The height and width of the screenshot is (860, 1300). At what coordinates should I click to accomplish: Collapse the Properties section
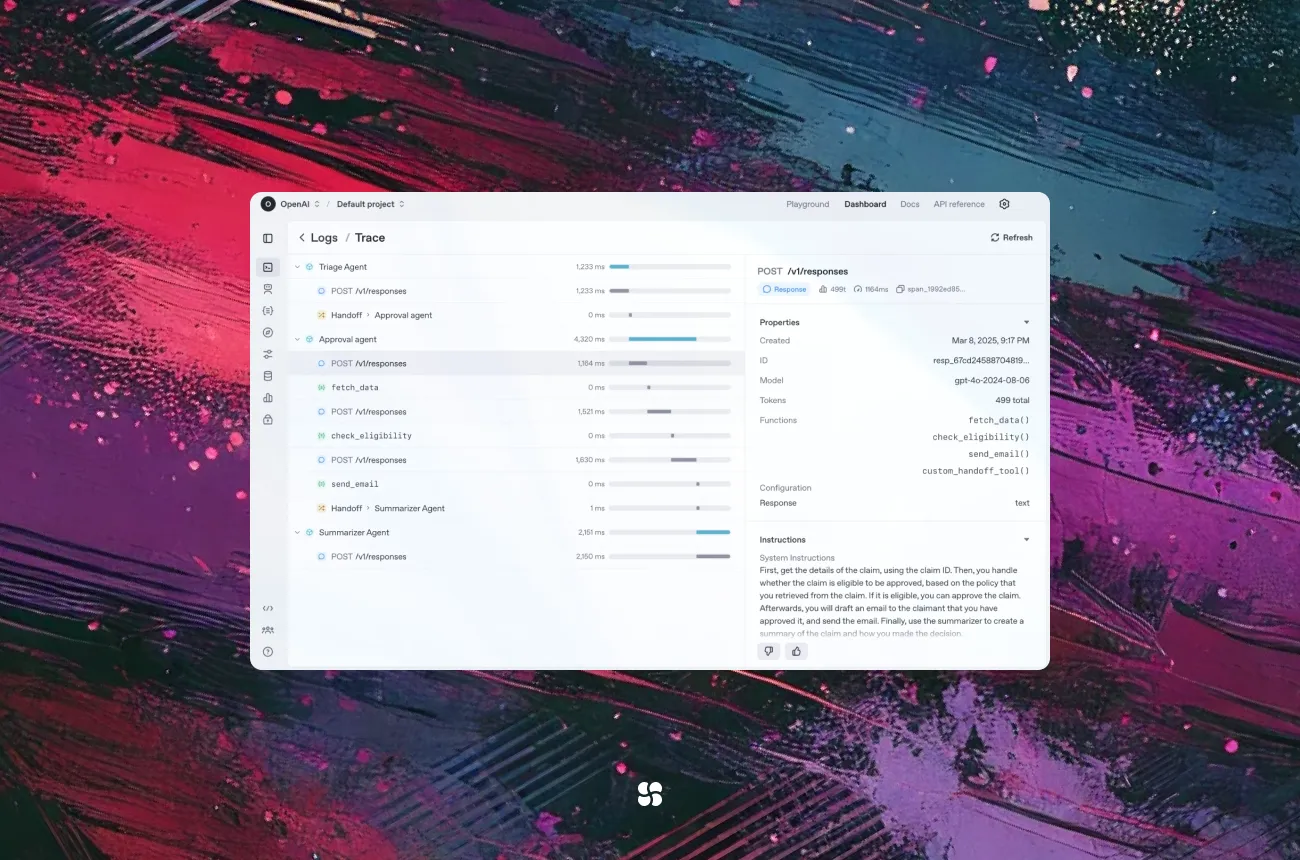1026,323
